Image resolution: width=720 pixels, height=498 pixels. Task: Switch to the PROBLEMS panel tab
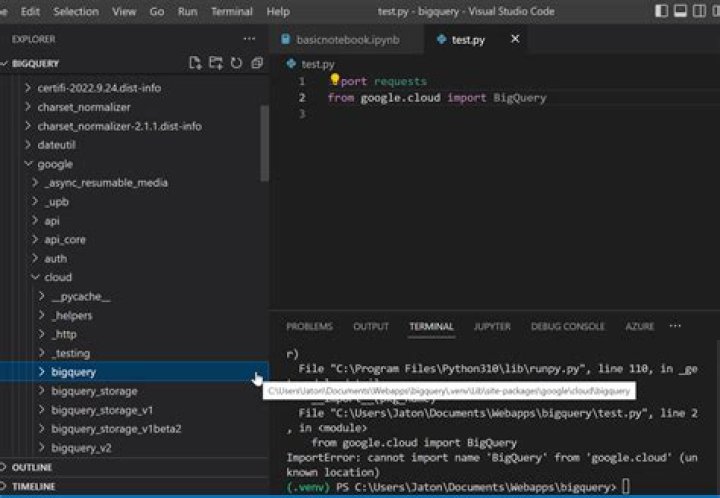click(x=309, y=326)
